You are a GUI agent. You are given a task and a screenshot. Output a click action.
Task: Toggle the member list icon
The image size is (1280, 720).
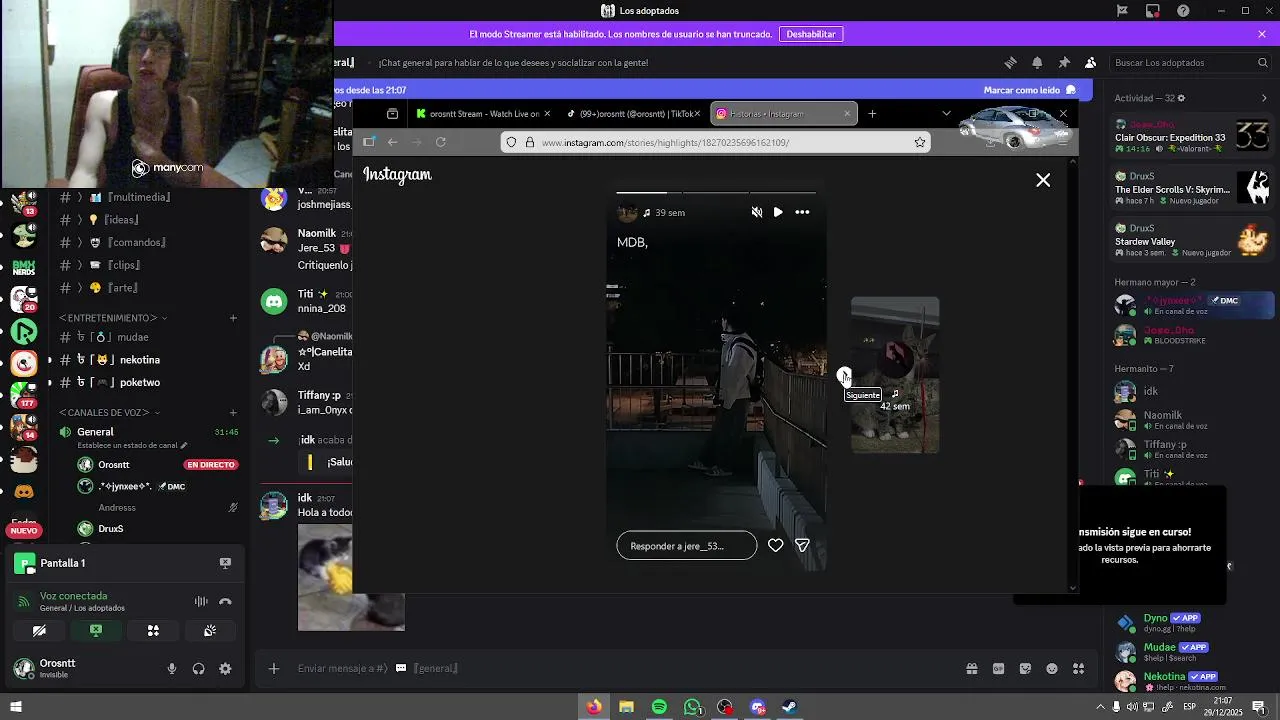tap(1091, 62)
